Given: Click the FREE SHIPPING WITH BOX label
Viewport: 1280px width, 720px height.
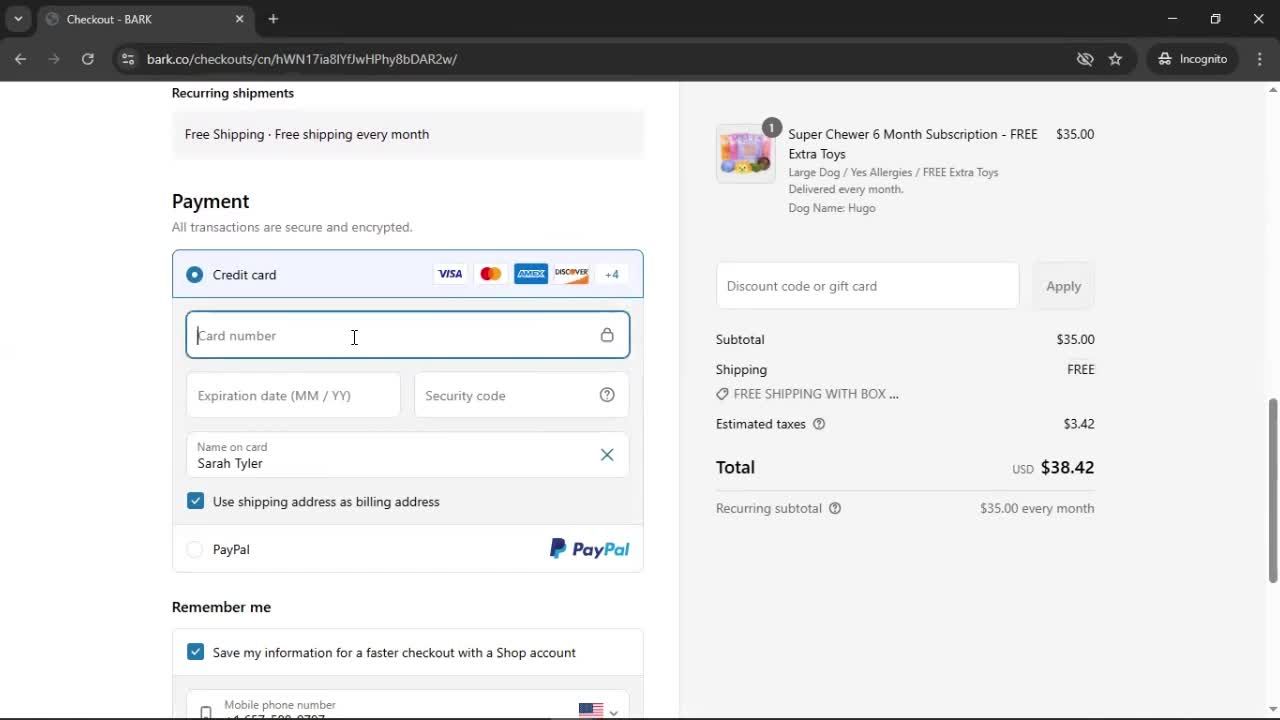Looking at the screenshot, I should [816, 394].
